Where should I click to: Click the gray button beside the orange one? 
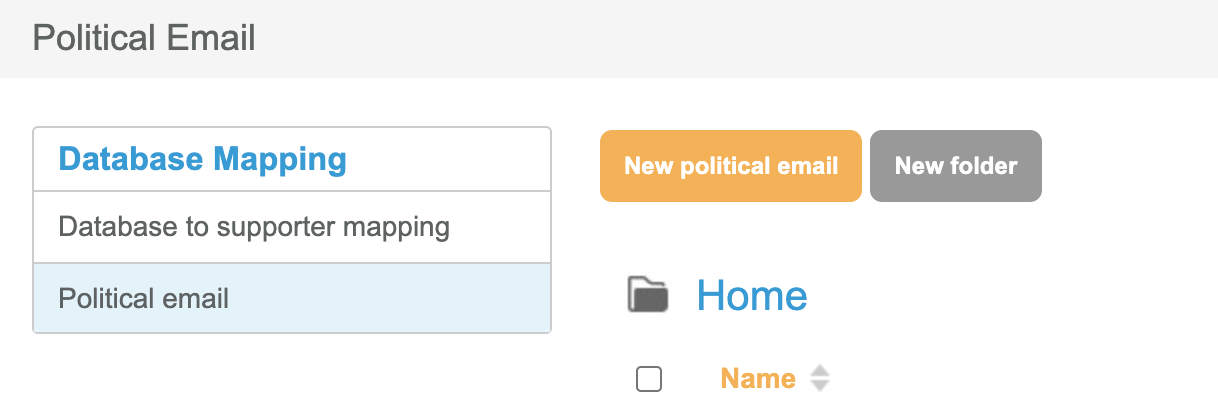click(x=955, y=166)
